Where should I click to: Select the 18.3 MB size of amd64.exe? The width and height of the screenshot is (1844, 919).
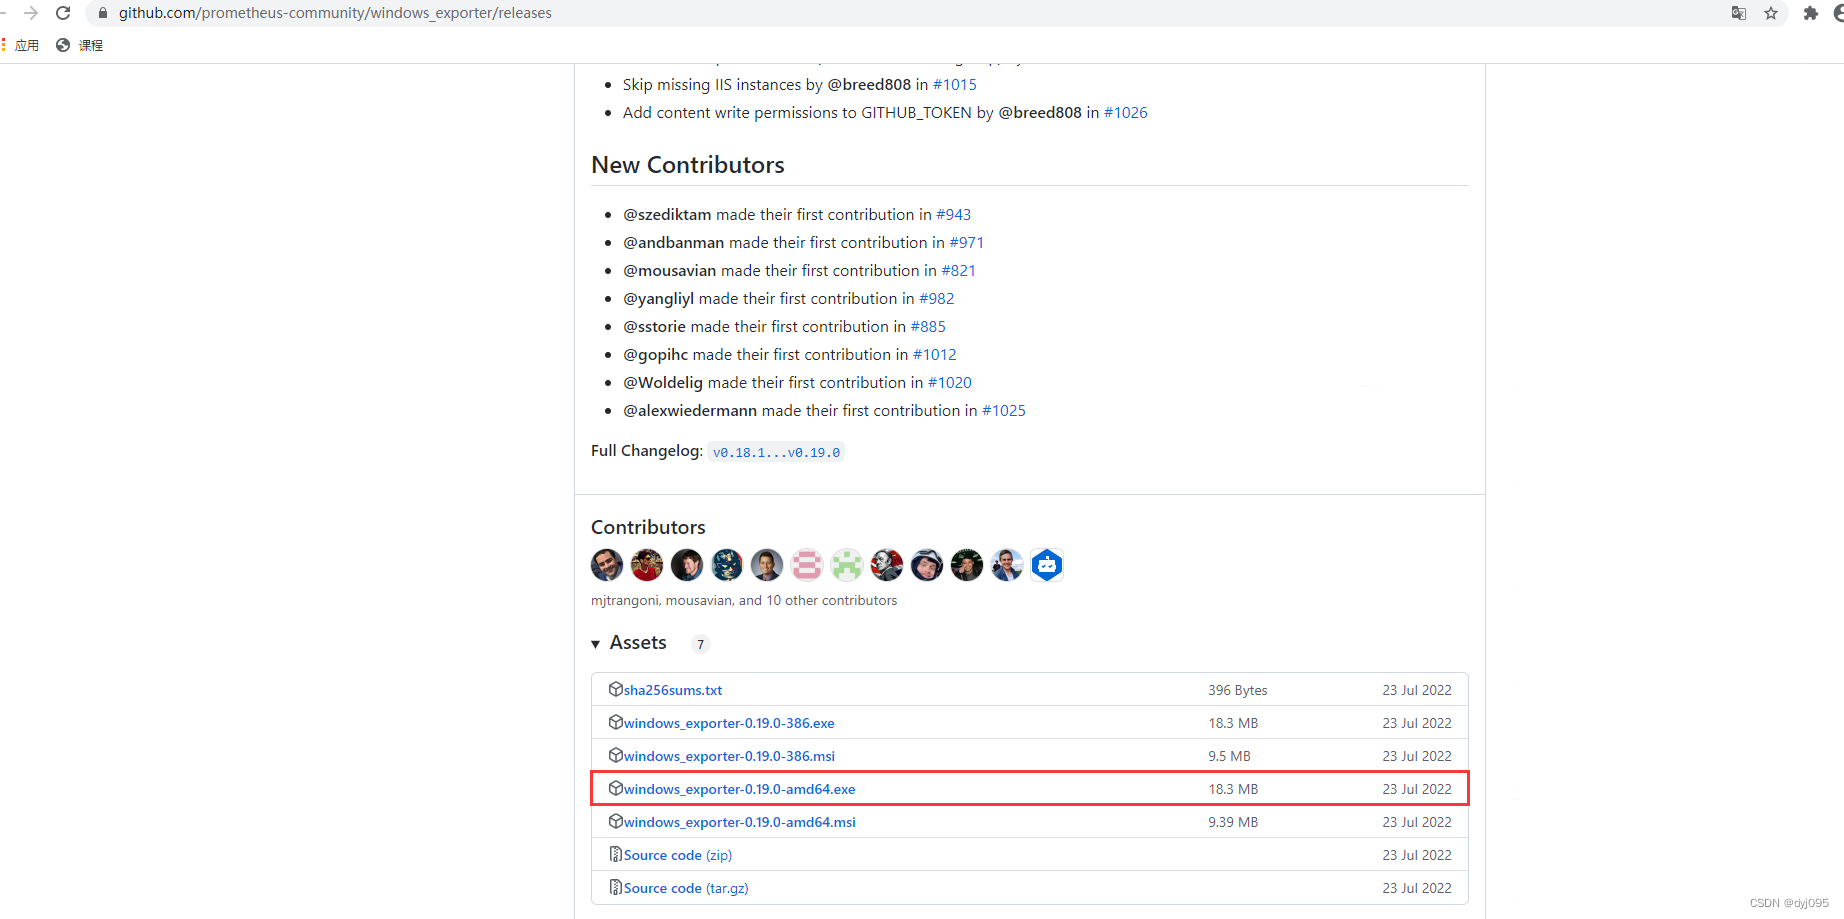pyautogui.click(x=1233, y=789)
